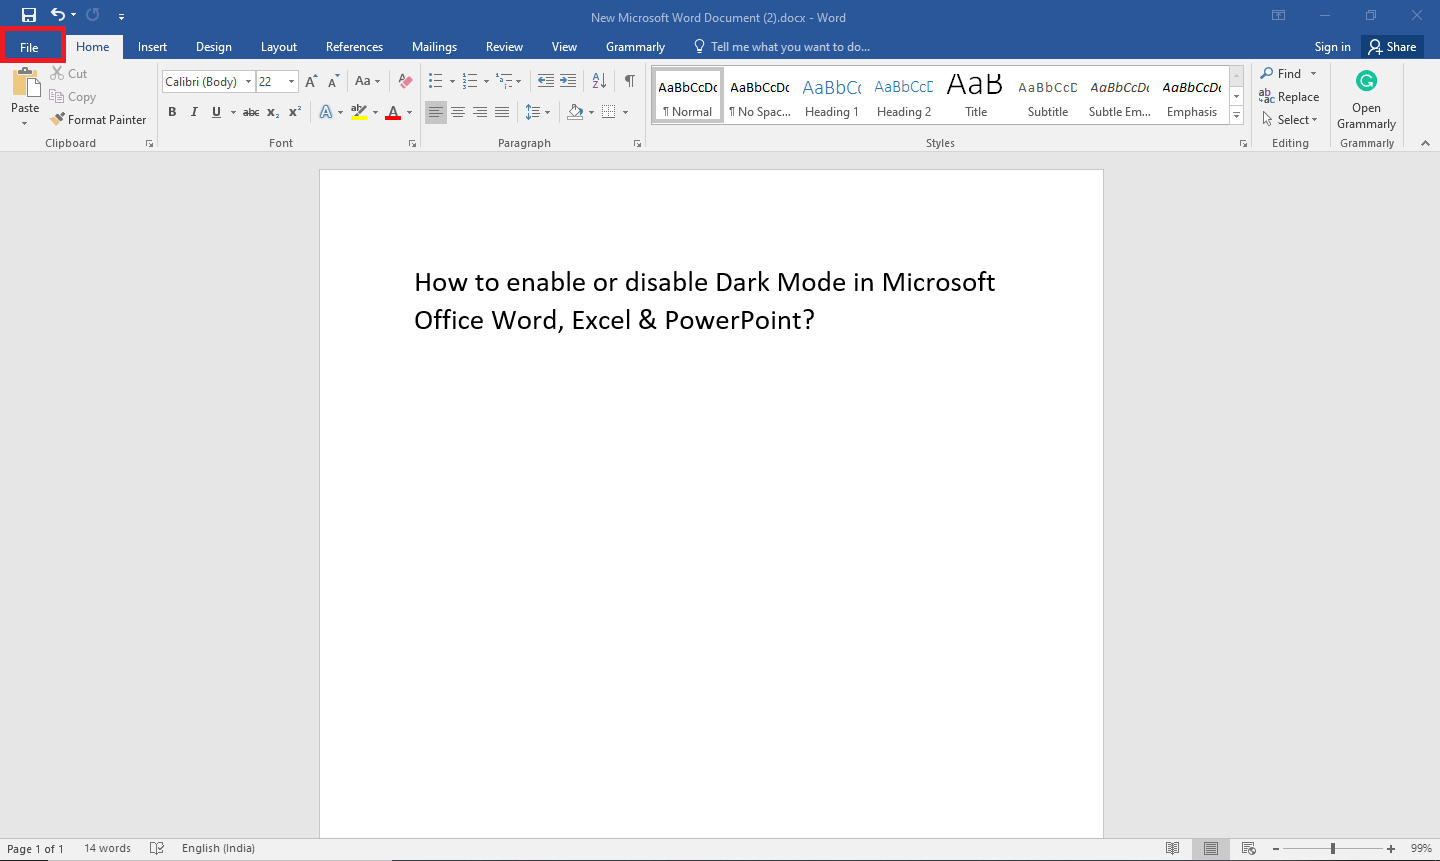Screen dimensions: 1440x861
Task: Cut the selected text
Action: pyautogui.click(x=69, y=74)
